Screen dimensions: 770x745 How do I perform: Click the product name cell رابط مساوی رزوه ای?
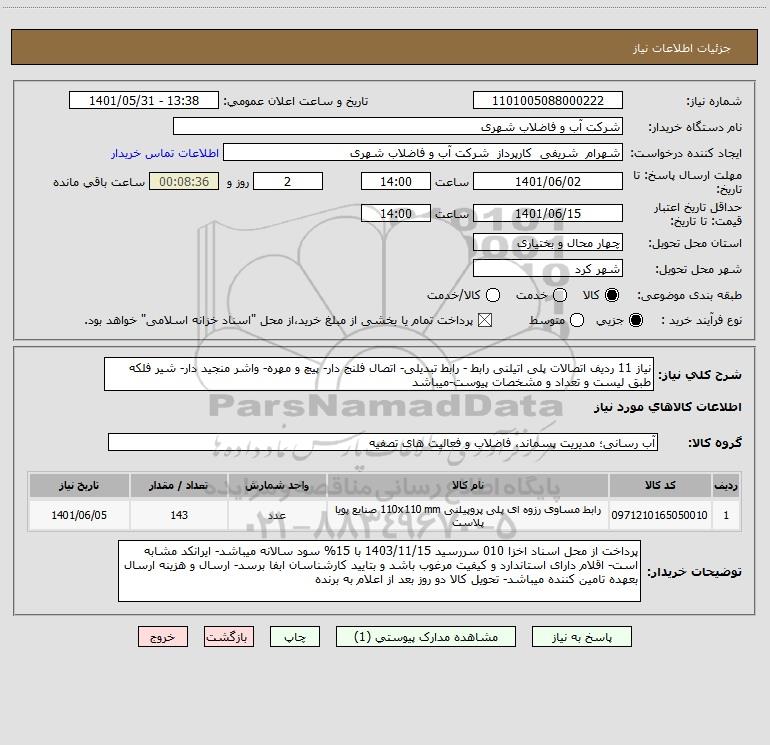468,516
